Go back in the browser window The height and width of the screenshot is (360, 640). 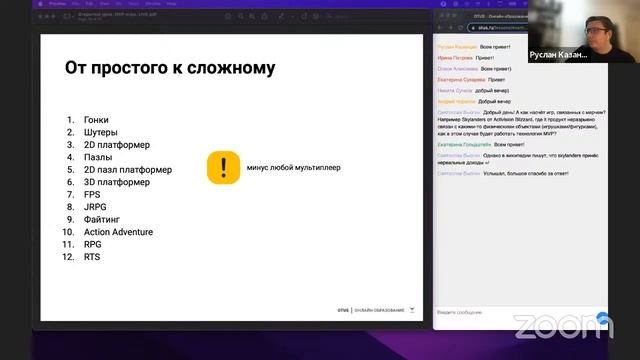point(440,28)
